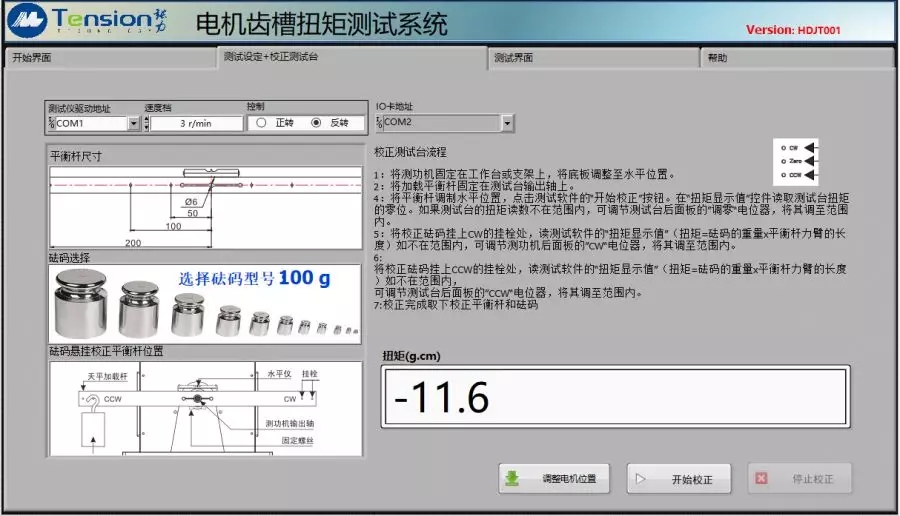This screenshot has height=516, width=900.
Task: Select the 反转 reverse rotation option
Action: pyautogui.click(x=316, y=124)
